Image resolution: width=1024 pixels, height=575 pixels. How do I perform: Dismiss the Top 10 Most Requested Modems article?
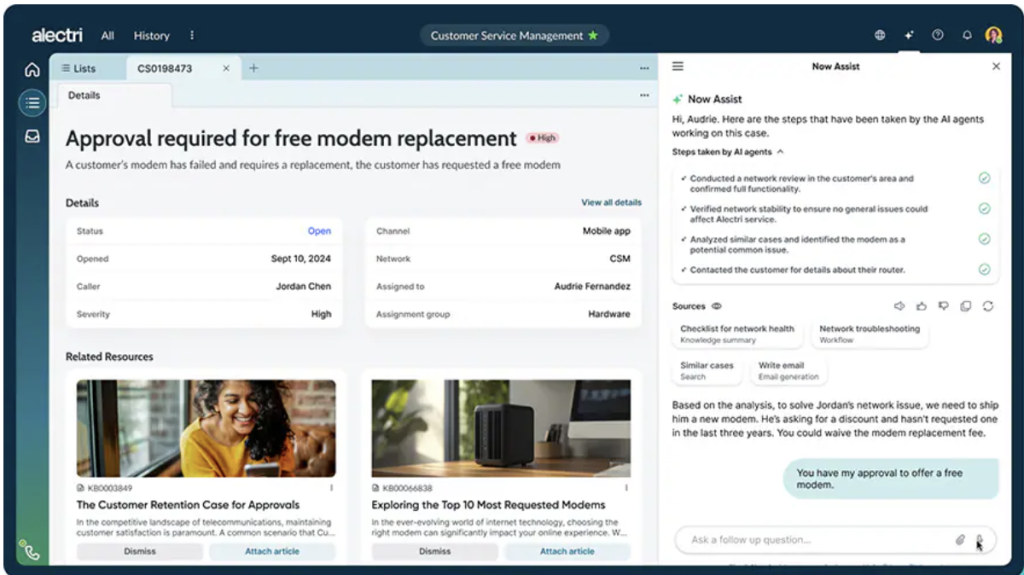click(435, 551)
